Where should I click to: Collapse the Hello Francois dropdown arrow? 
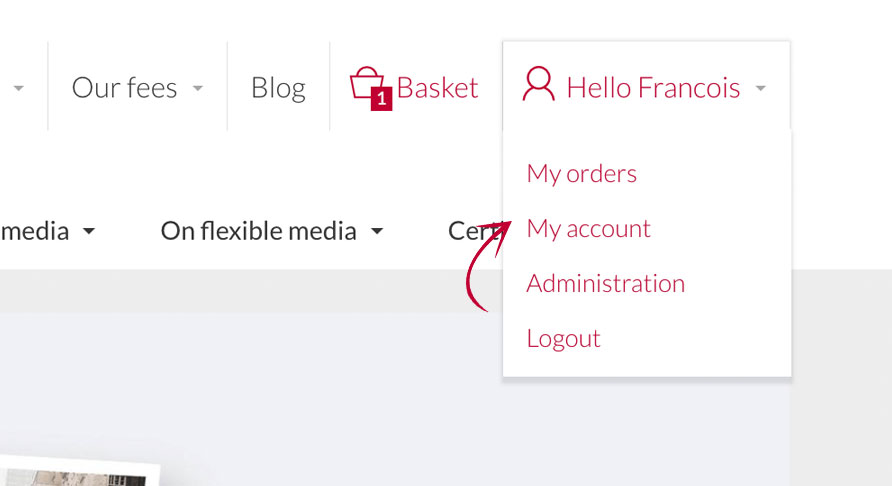(761, 89)
